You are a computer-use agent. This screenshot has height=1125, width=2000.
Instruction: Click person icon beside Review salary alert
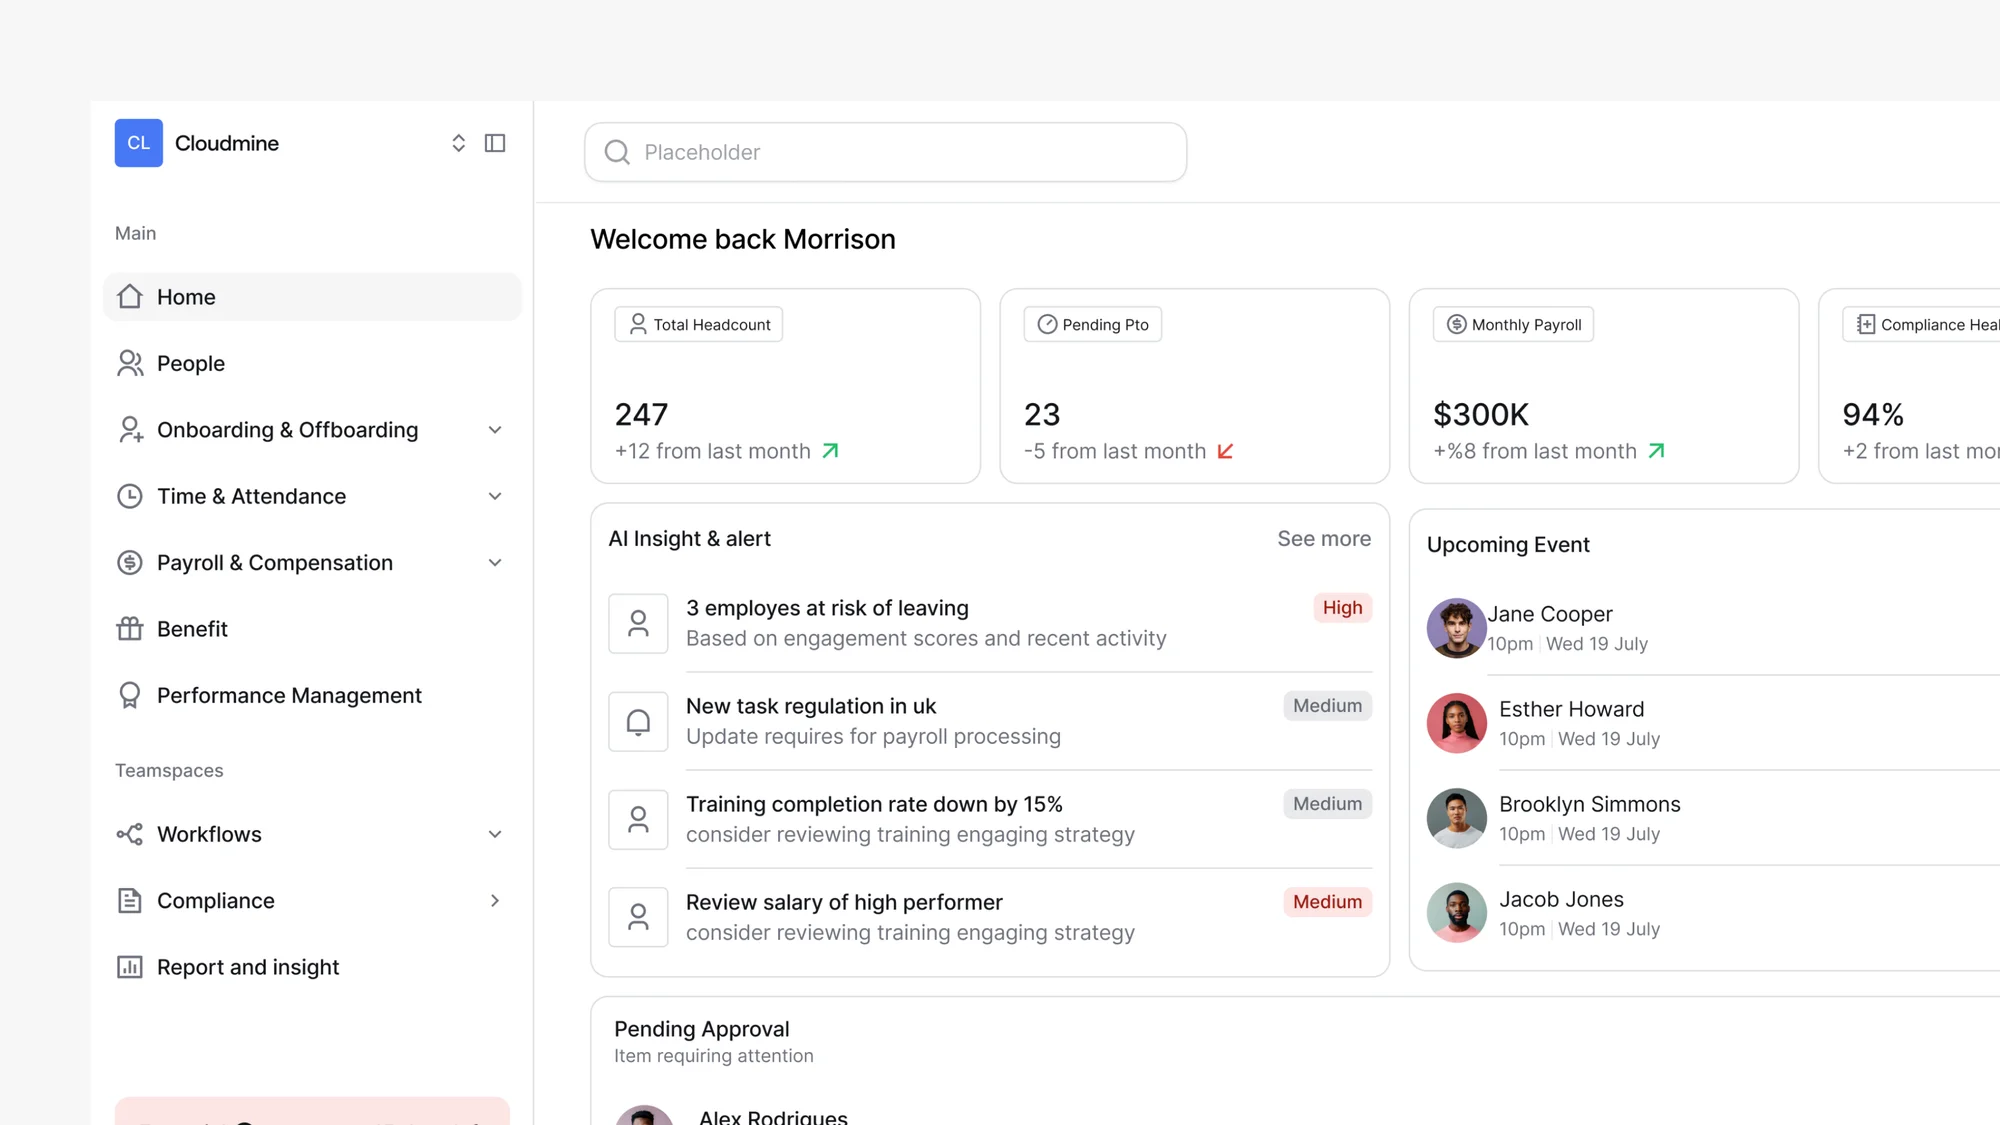[638, 918]
